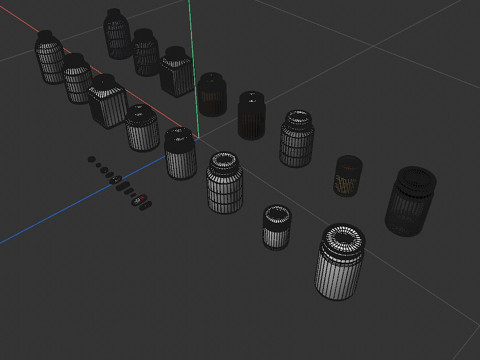The image size is (480, 360).
Task: Click the blue axis line
Action: [82, 200]
